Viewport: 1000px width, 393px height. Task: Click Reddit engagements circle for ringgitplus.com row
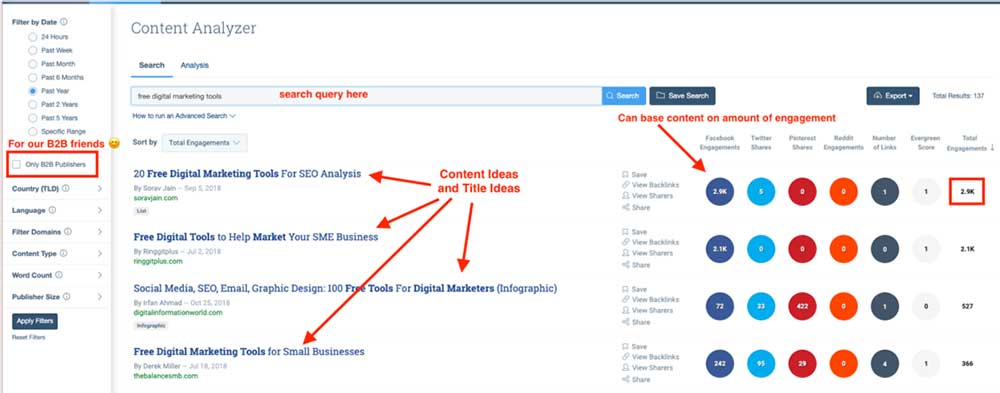tap(844, 249)
